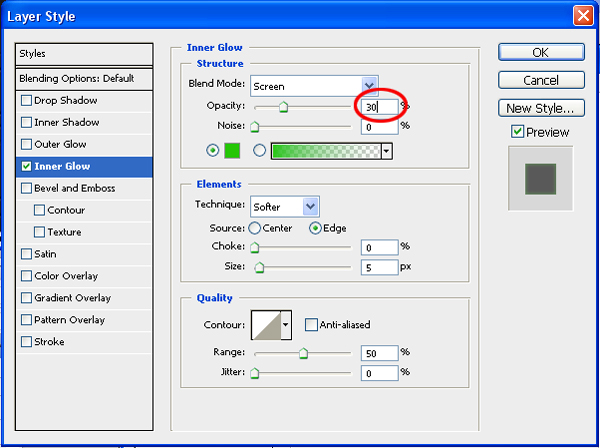Close the Layer Style dialog
600x448 pixels.
click(583, 16)
